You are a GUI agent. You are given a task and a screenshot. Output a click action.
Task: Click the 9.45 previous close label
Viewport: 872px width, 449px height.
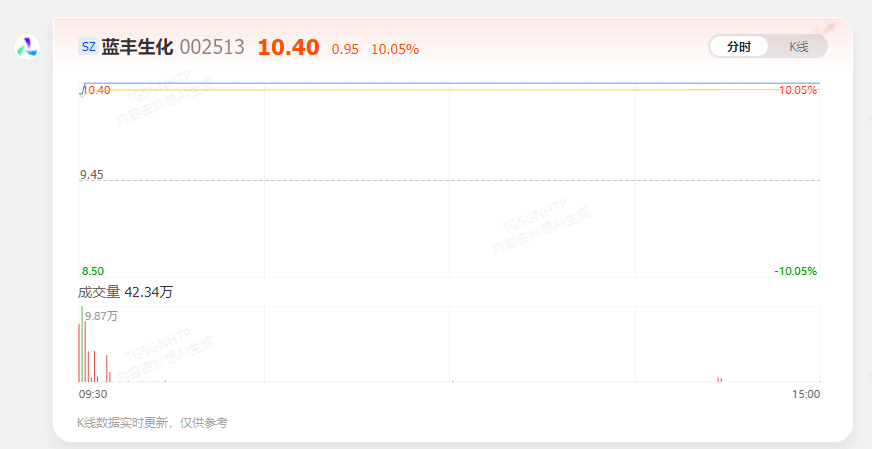(x=92, y=175)
